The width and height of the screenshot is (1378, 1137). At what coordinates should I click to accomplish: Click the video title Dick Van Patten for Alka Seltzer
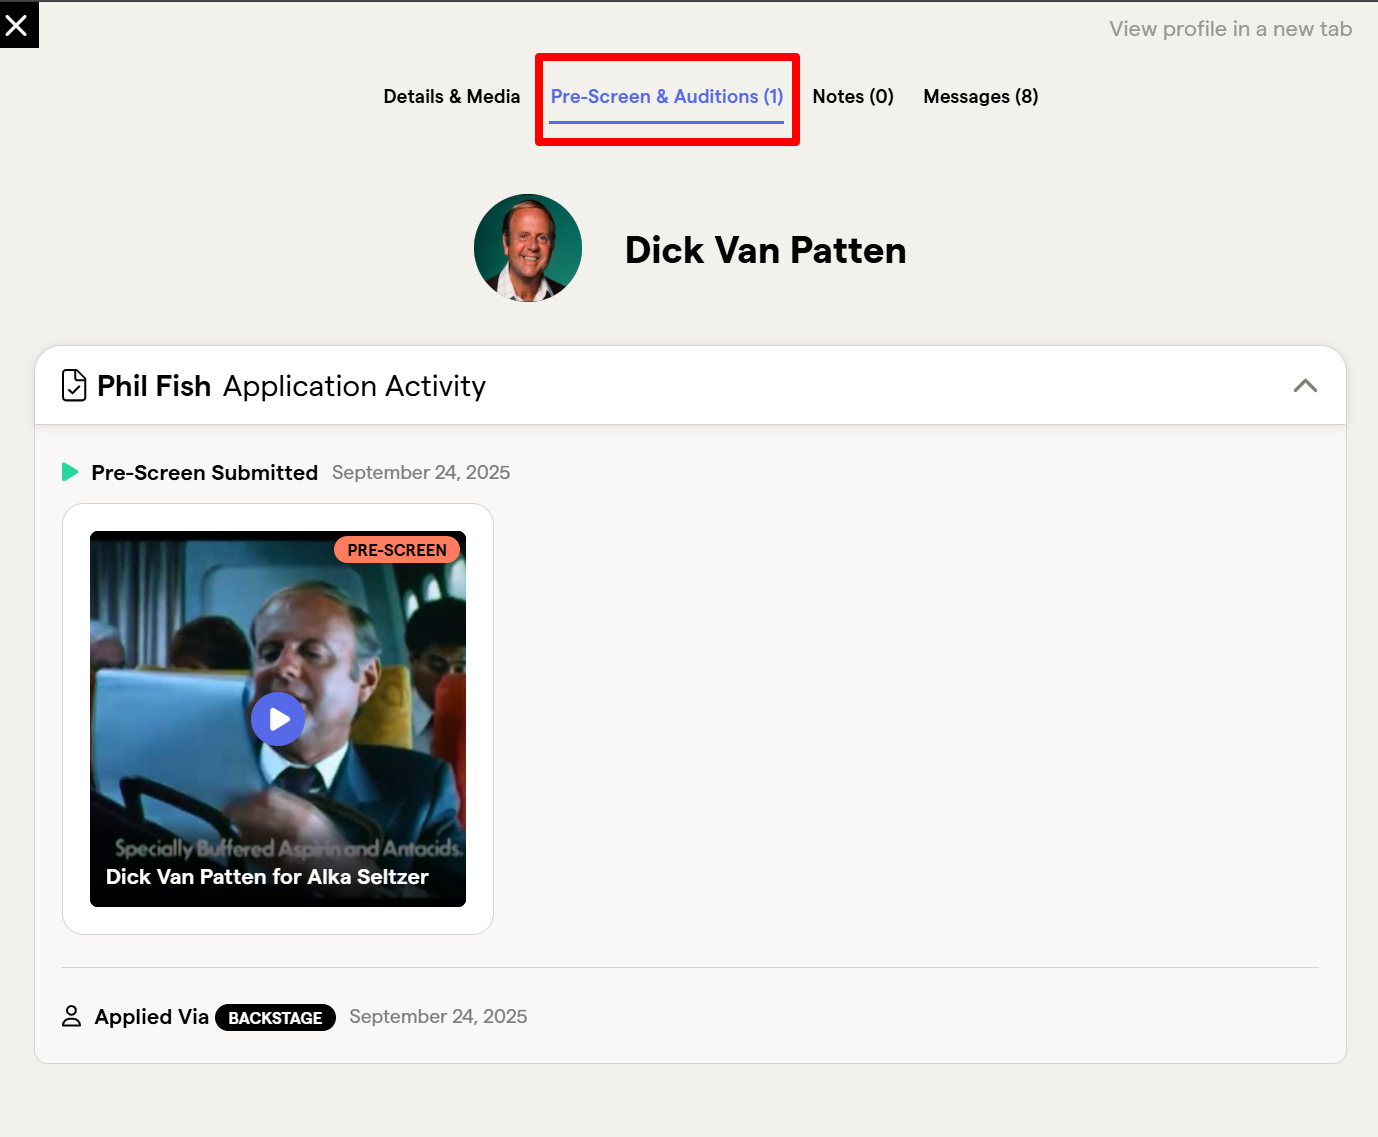point(267,877)
